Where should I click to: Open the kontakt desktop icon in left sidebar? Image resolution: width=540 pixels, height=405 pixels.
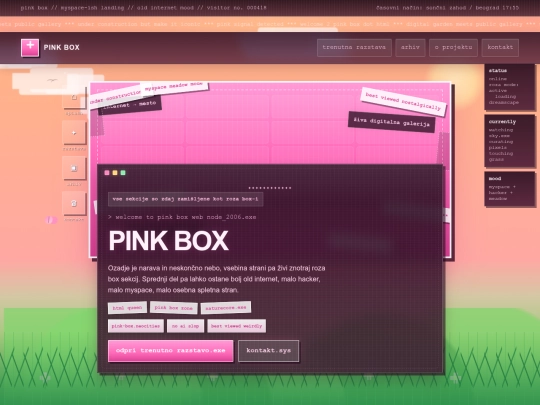74,203
